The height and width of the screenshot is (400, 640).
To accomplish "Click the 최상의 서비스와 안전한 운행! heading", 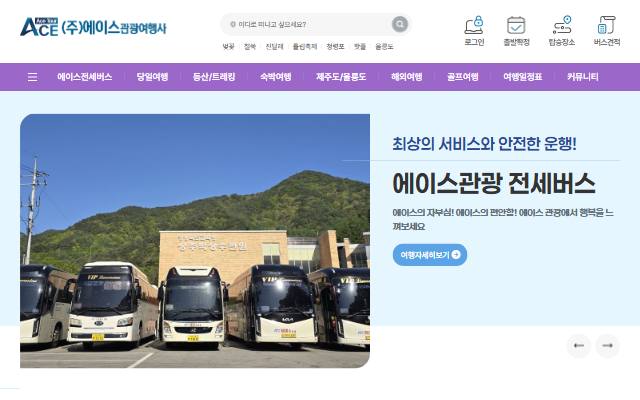I will (484, 144).
